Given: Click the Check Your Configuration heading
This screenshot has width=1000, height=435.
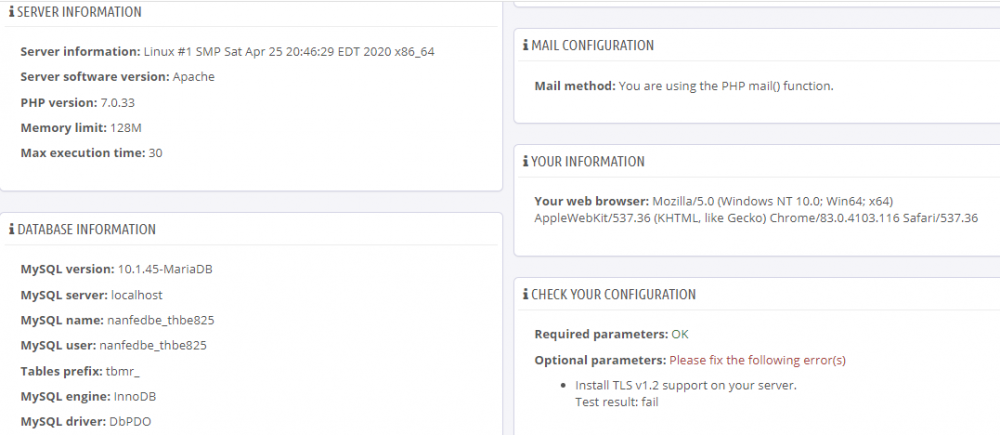Looking at the screenshot, I should (x=613, y=295).
